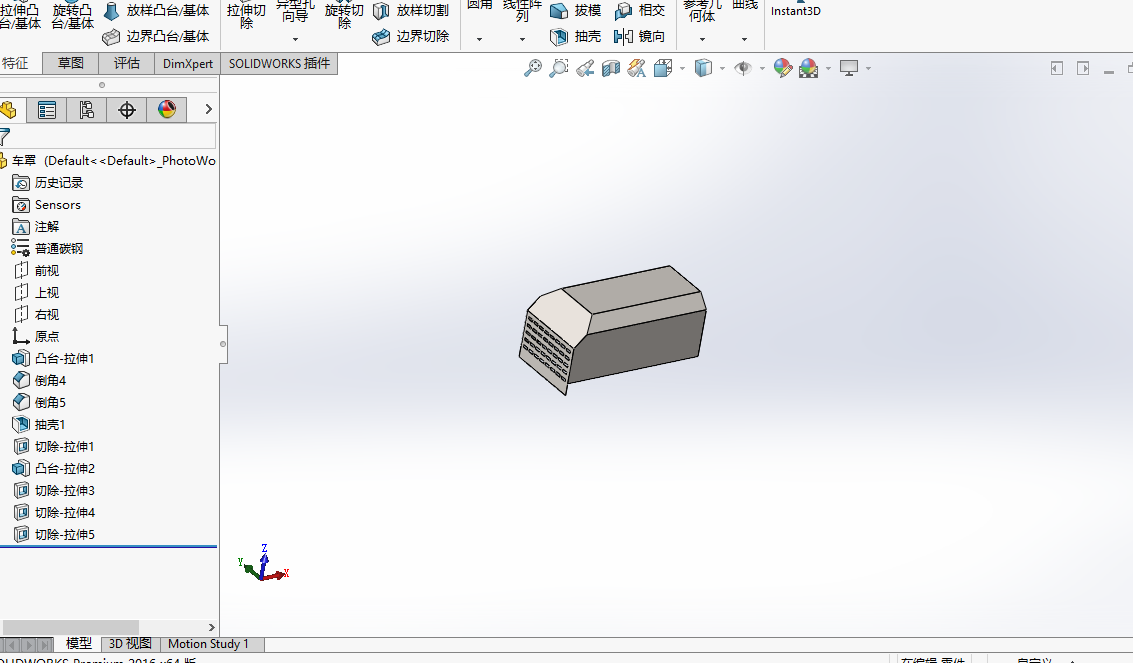This screenshot has width=1133, height=663.
Task: Select Annotations item (注解)
Action: click(x=36, y=227)
